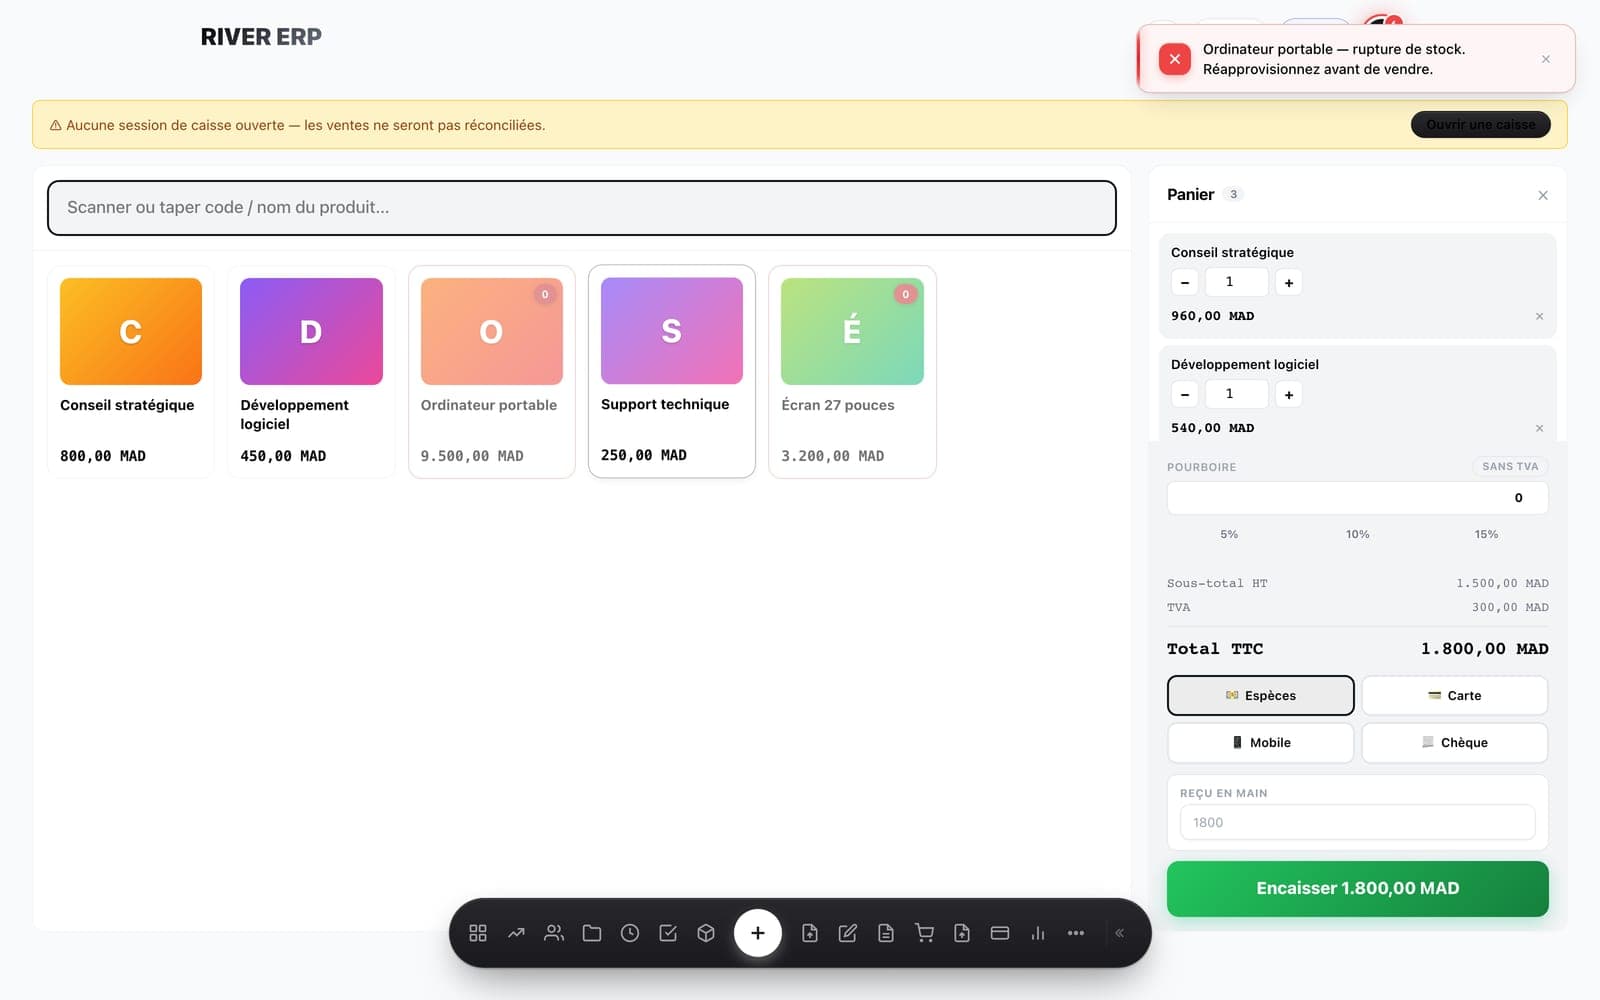Add Conseil stratégique product card
This screenshot has height=1000, width=1600.
click(131, 372)
